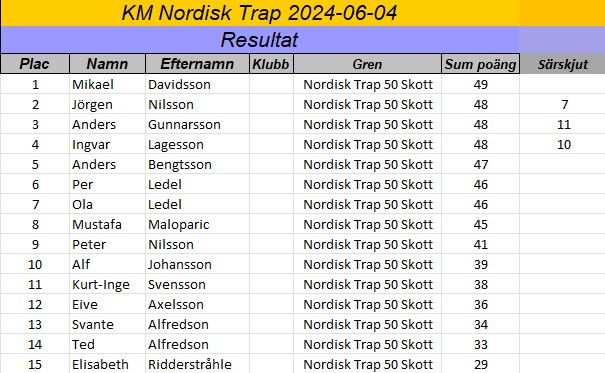Click the Namn column header
Image resolution: width=605 pixels, height=373 pixels.
click(x=107, y=64)
